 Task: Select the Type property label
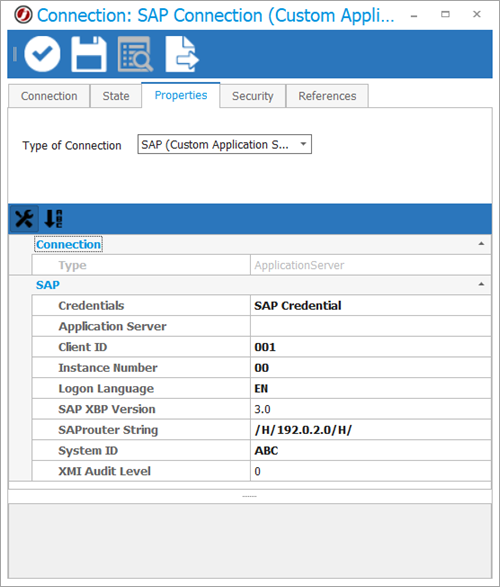click(x=72, y=265)
